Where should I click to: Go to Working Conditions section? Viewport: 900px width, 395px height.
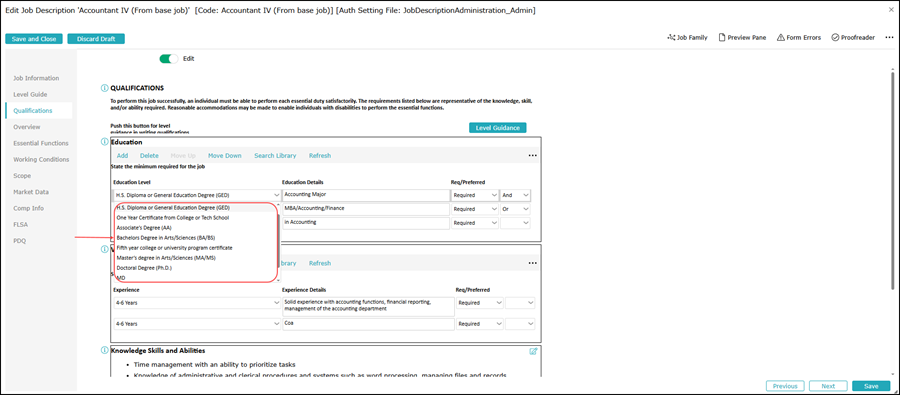(41, 159)
